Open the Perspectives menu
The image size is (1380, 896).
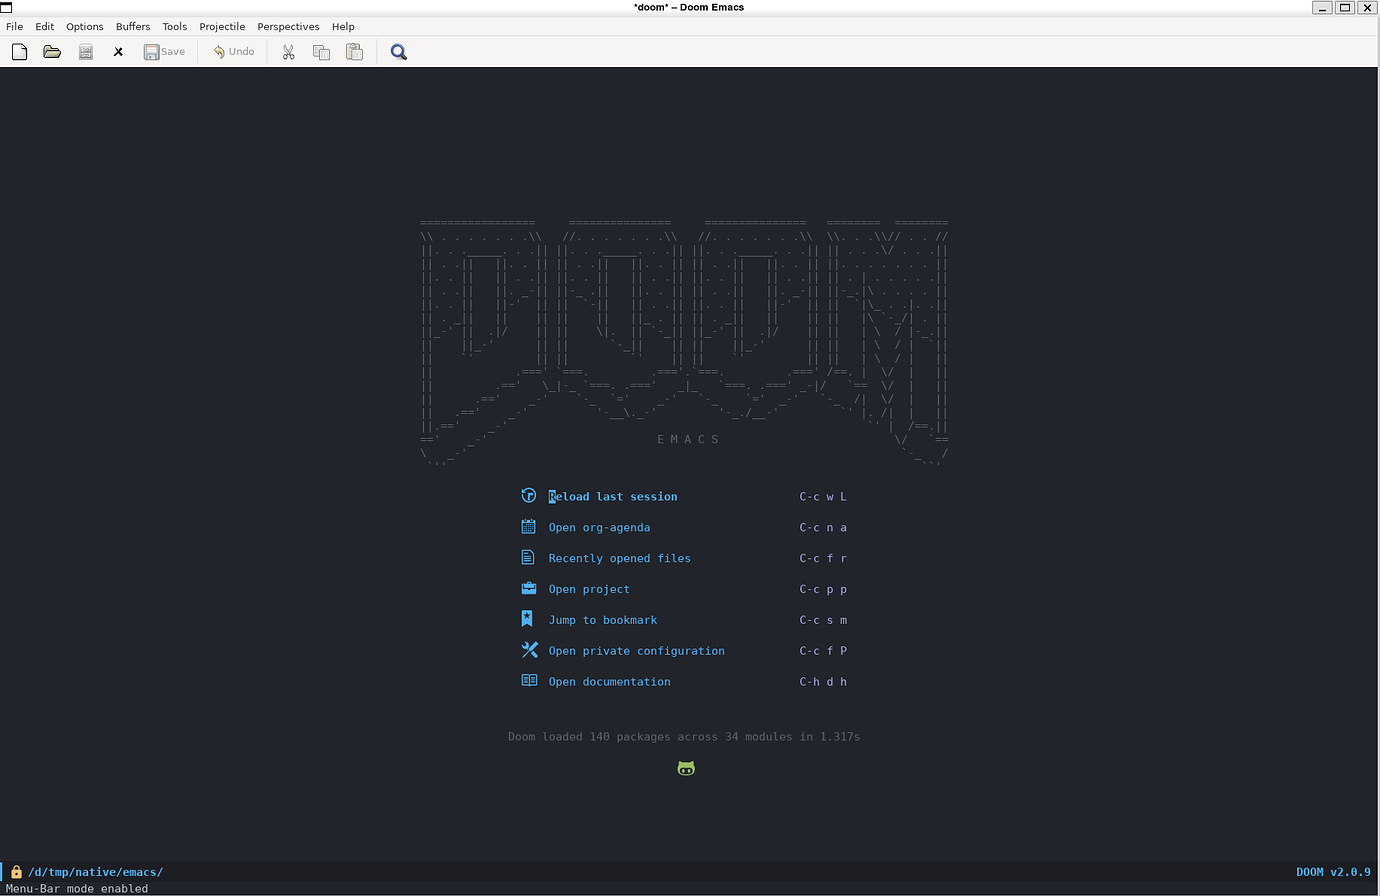tap(288, 27)
